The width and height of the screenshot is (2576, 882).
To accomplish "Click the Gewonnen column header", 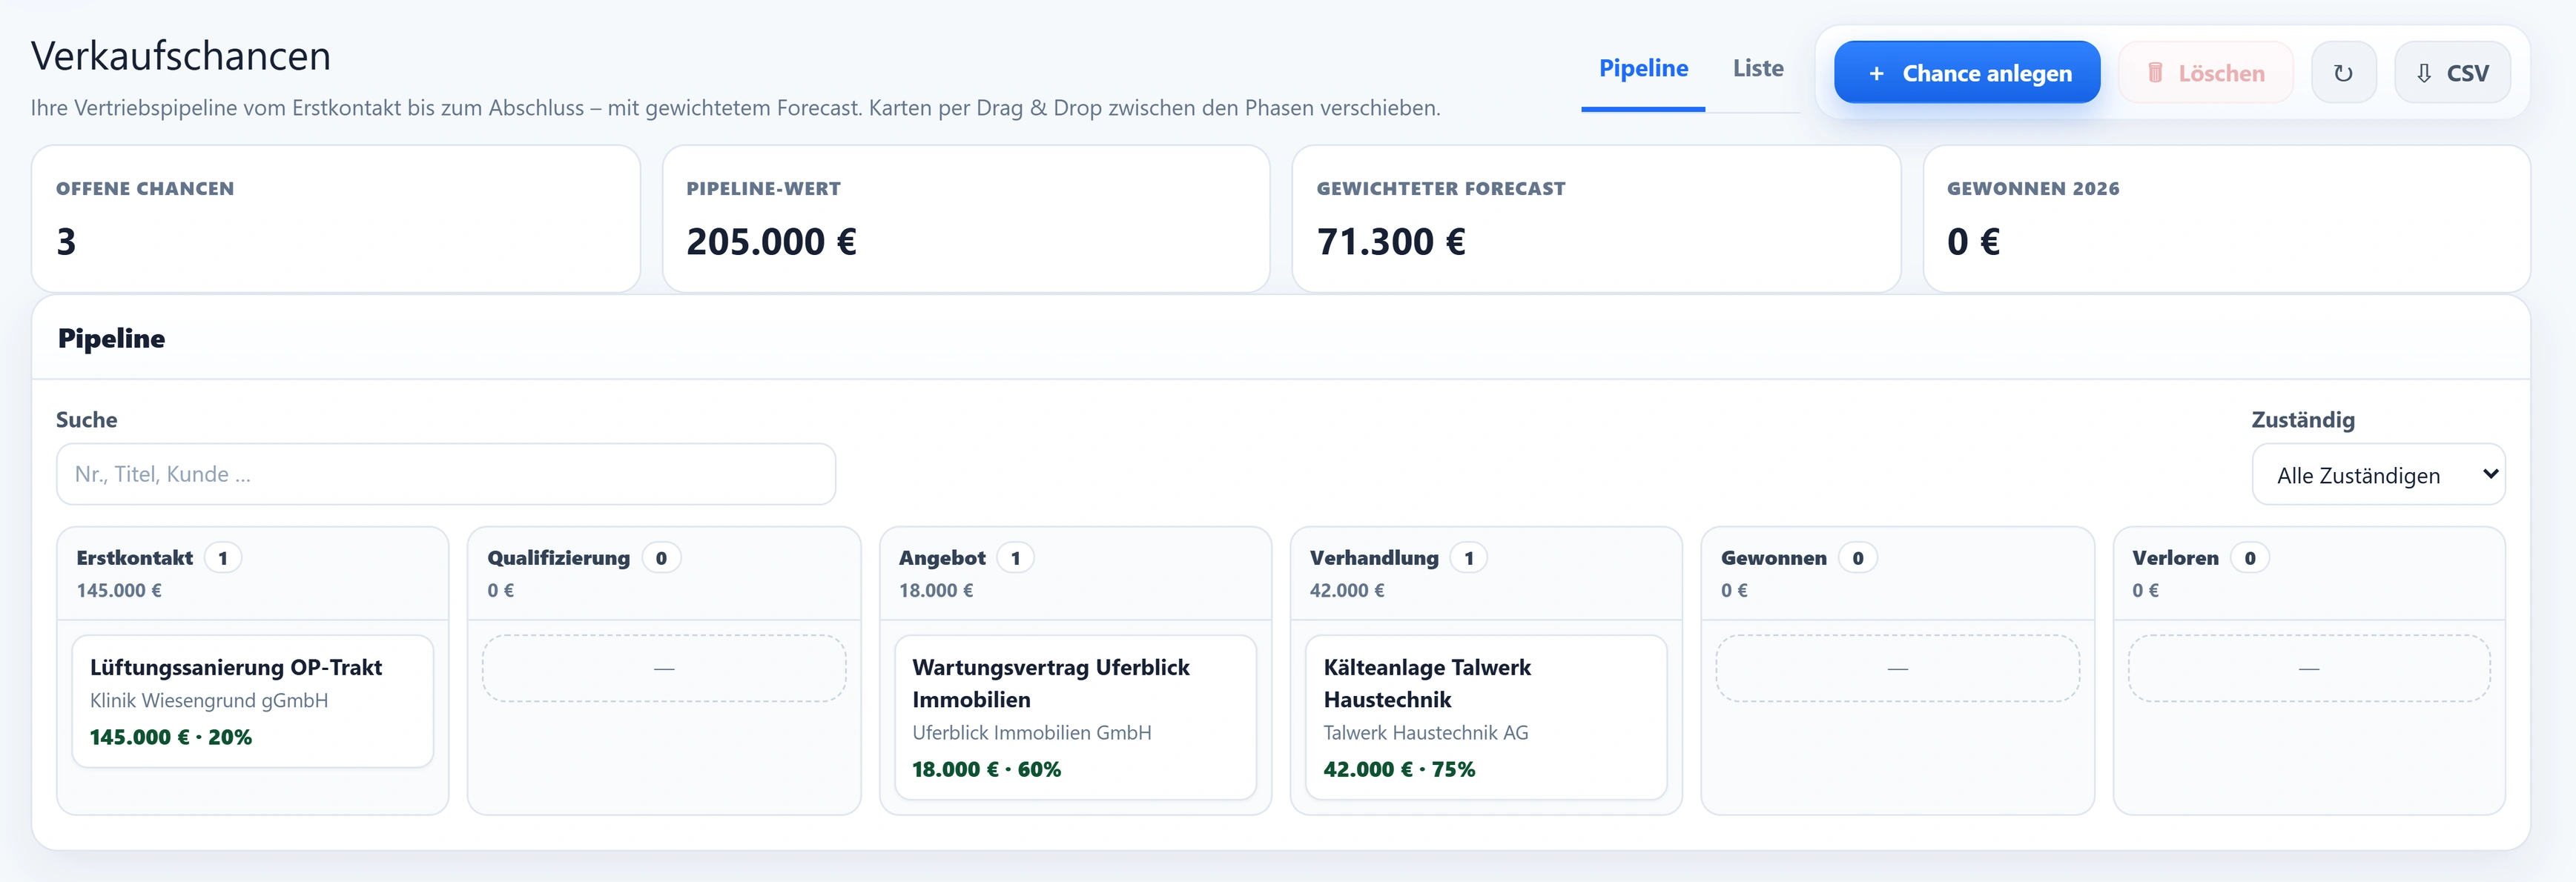I will (1898, 573).
